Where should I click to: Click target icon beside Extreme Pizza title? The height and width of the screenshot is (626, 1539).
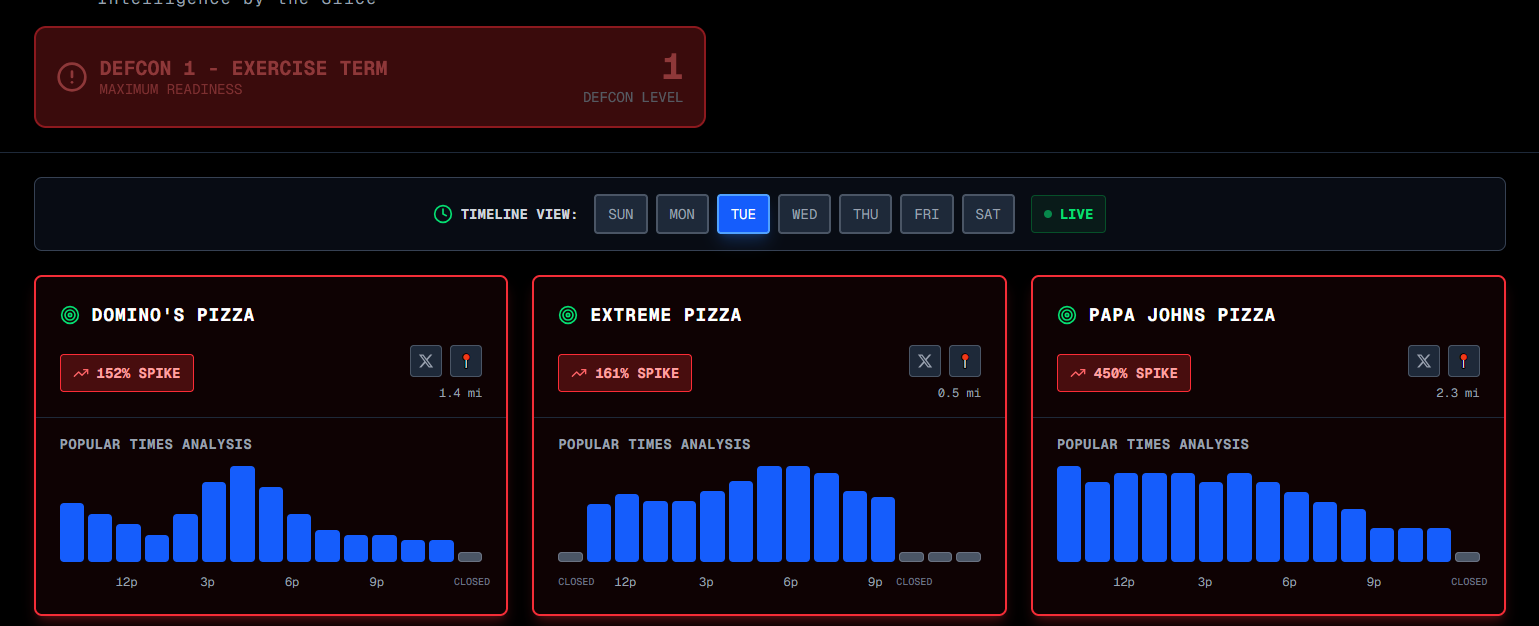(568, 315)
